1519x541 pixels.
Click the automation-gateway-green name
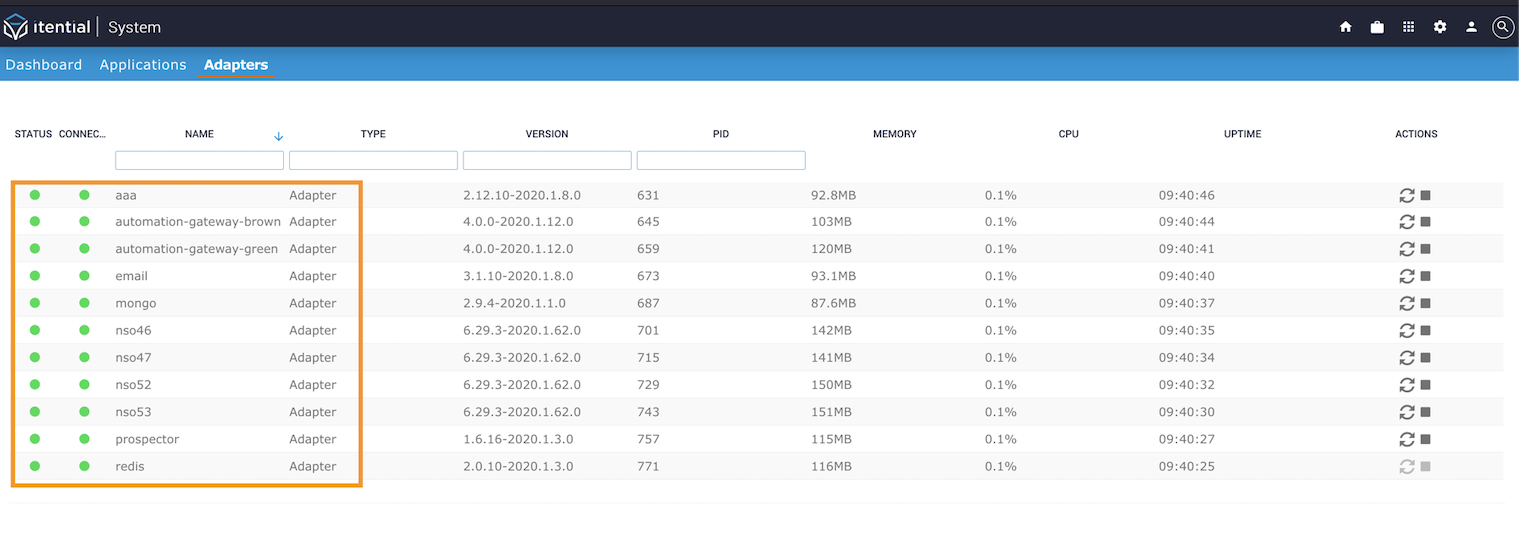(x=197, y=249)
